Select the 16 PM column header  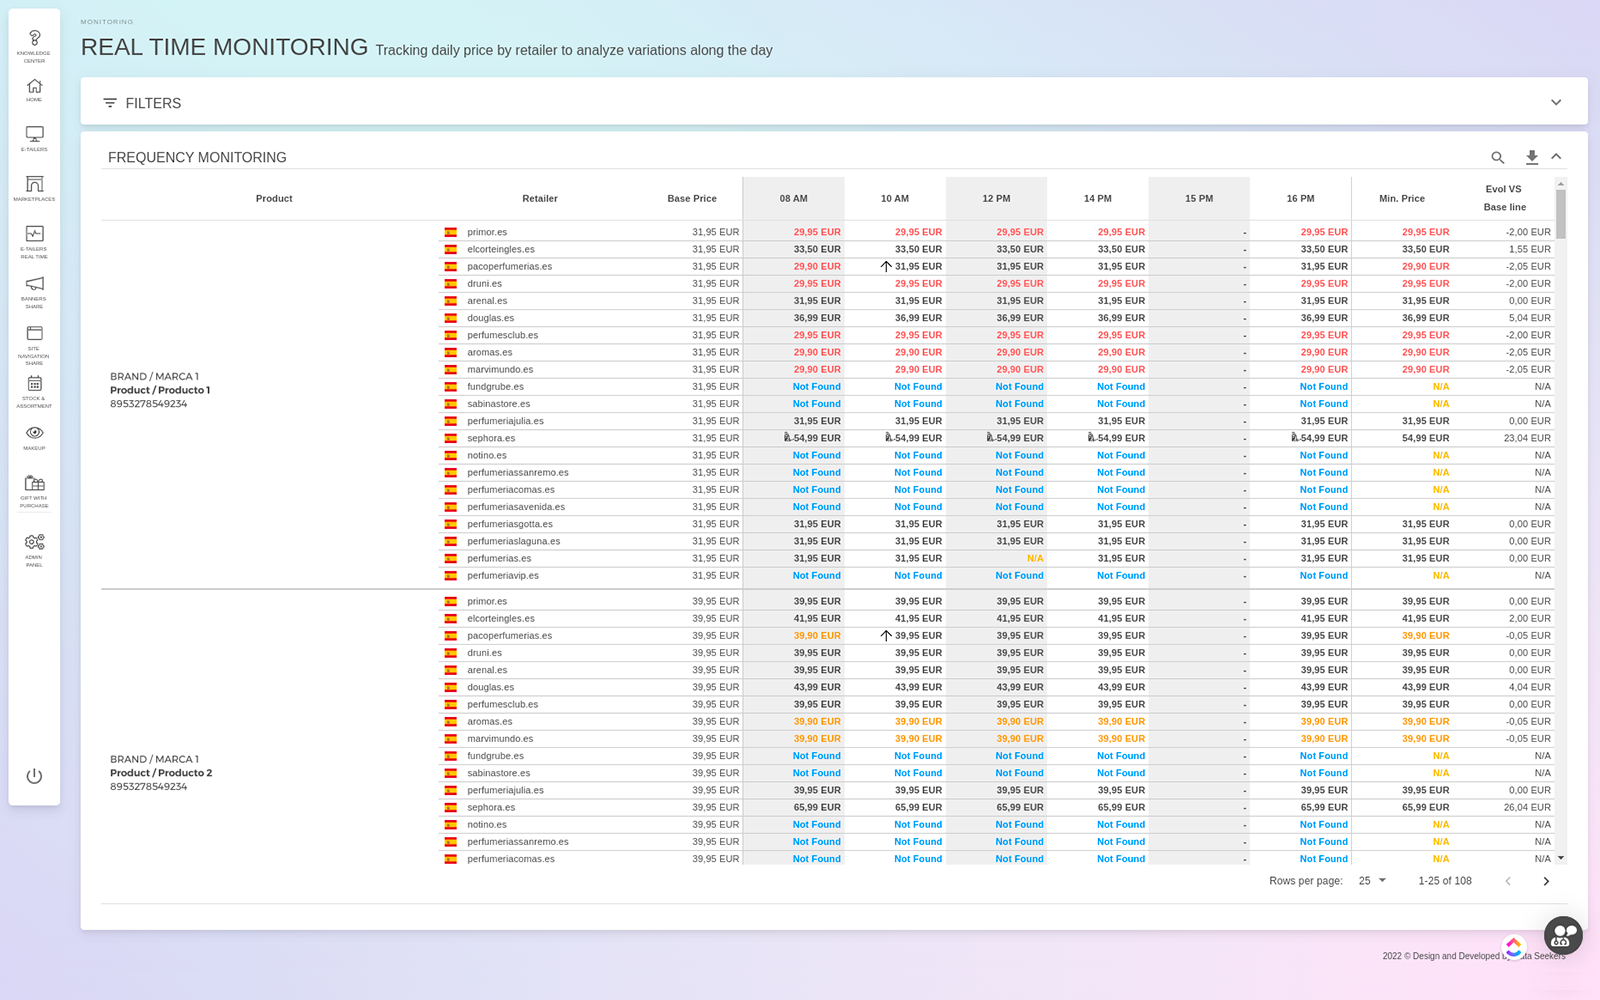[1300, 198]
